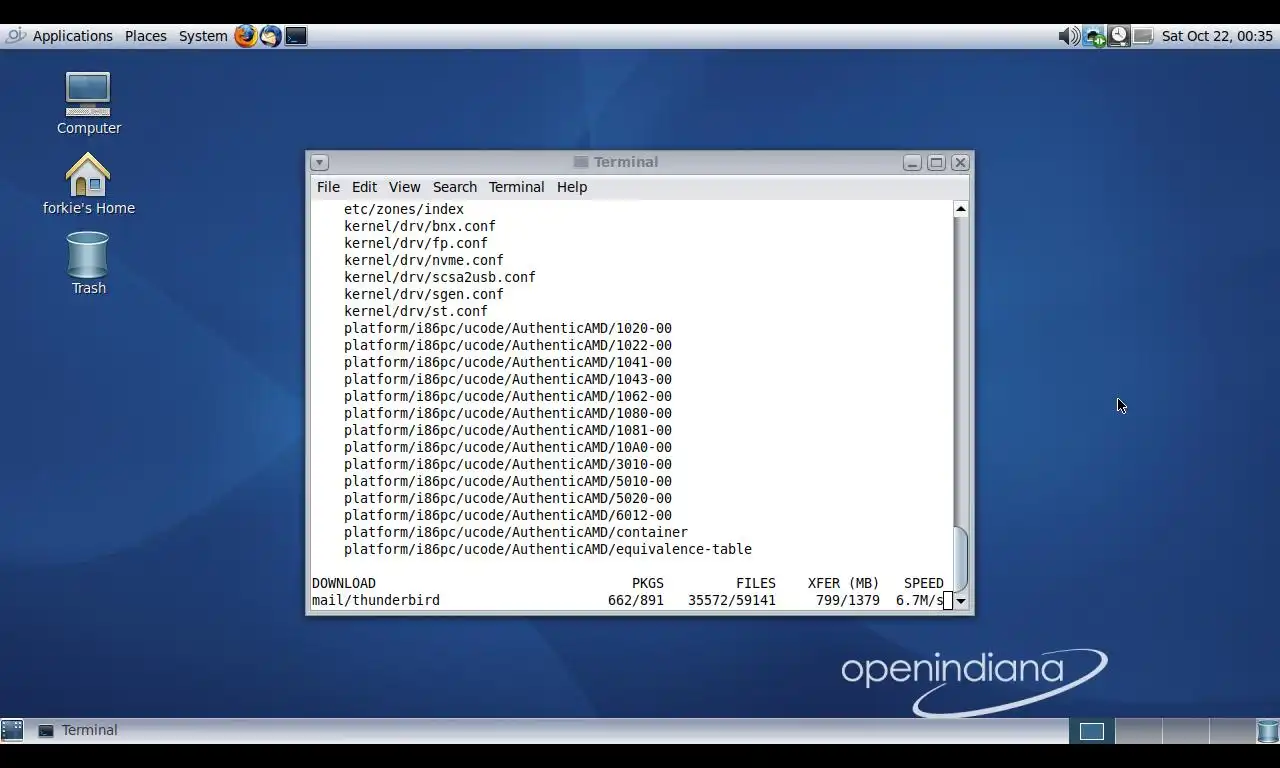Launch Firefox from the top panel
The image size is (1280, 768).
pyautogui.click(x=246, y=36)
